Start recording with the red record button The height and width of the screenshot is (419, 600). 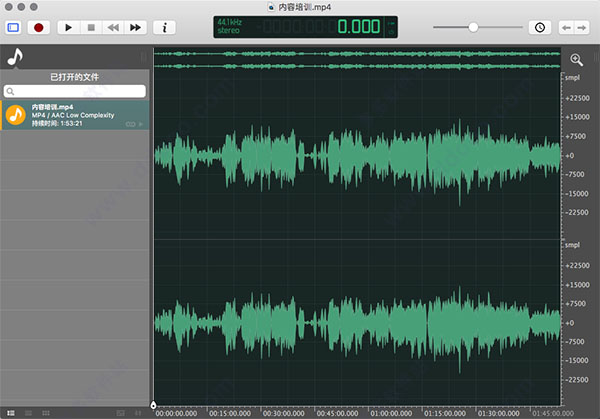pyautogui.click(x=38, y=28)
